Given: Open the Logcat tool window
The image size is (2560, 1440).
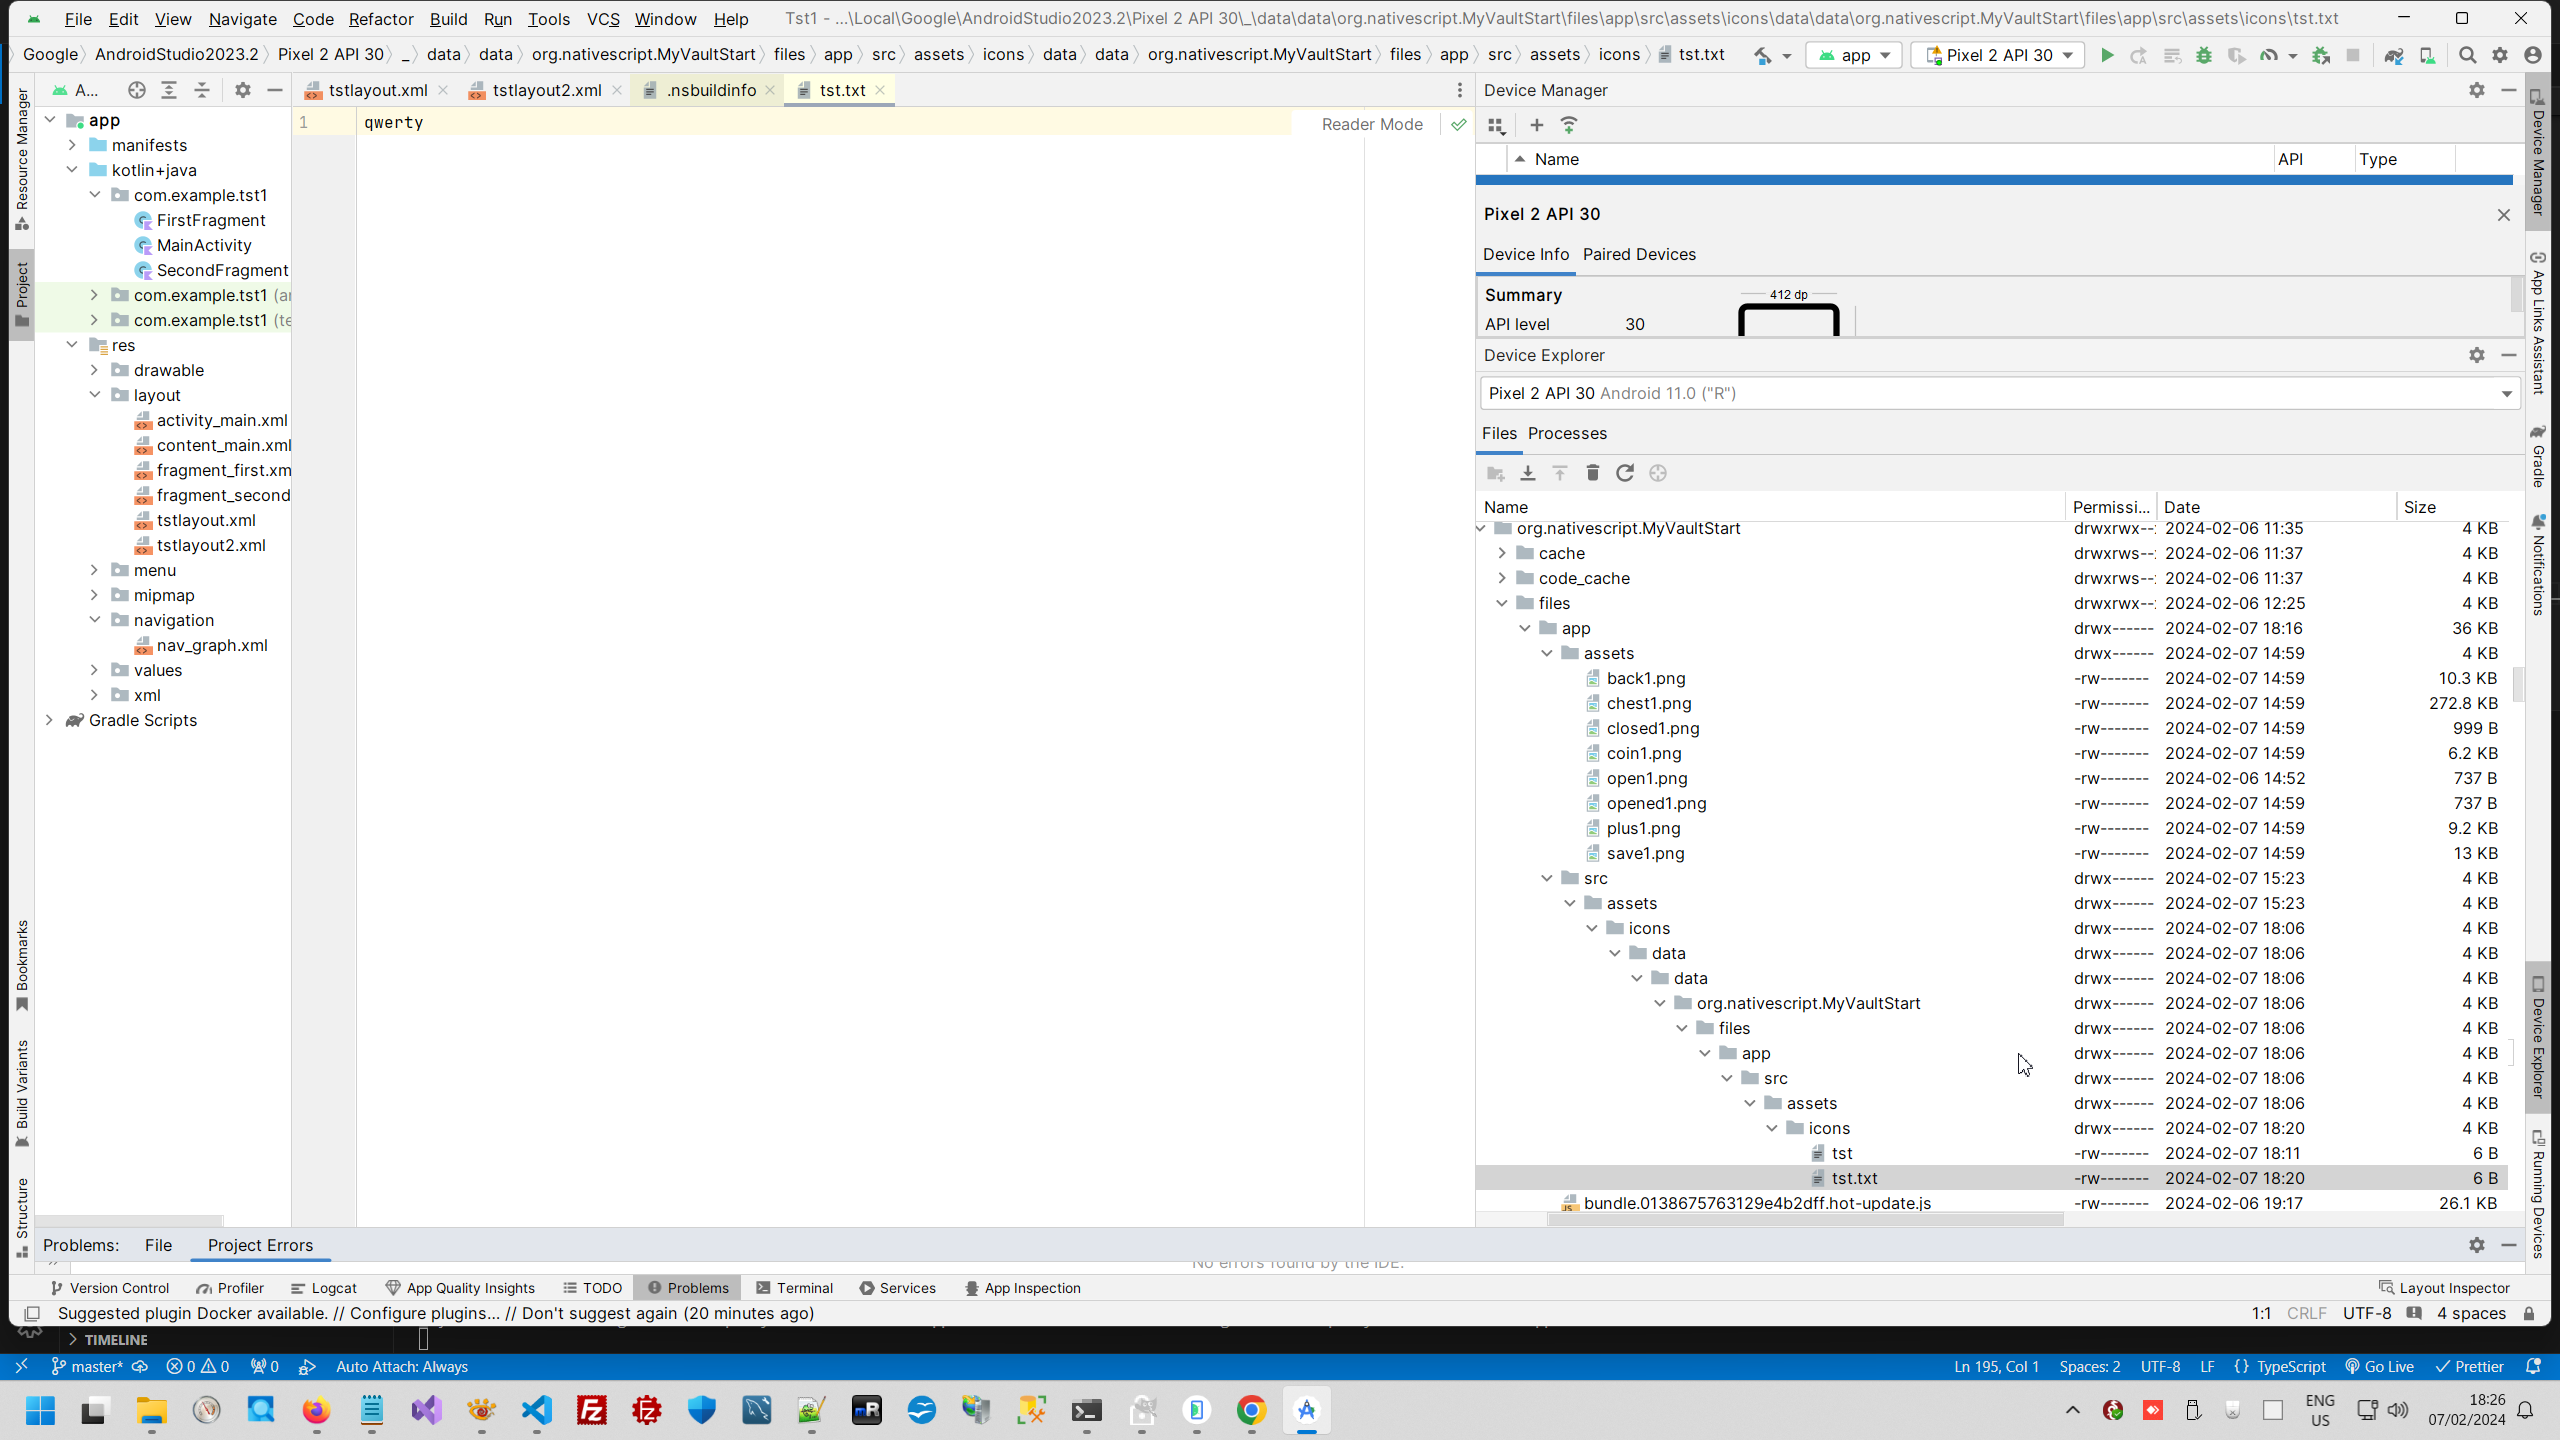Looking at the screenshot, I should (x=333, y=1288).
